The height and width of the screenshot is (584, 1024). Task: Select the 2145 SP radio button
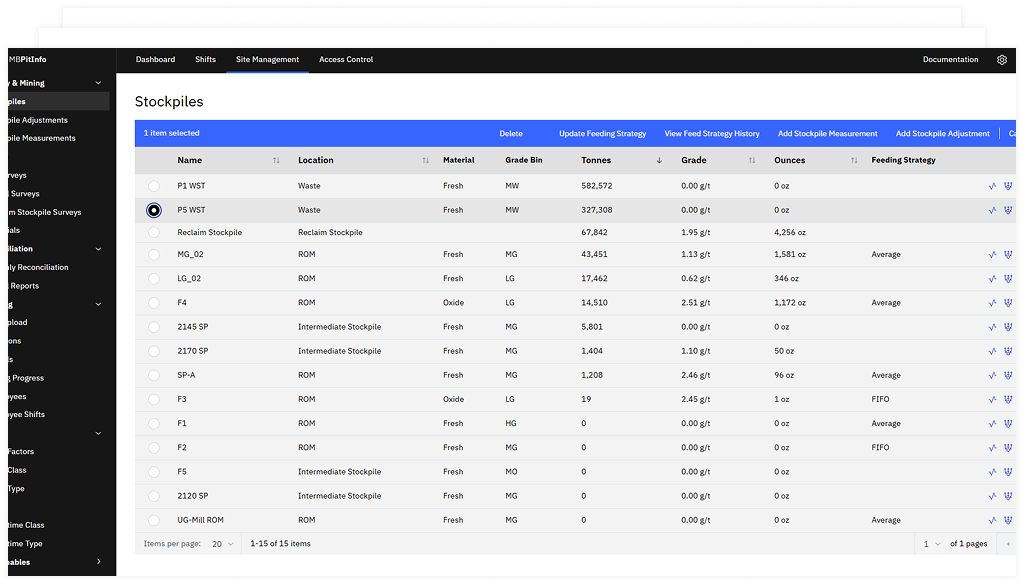pos(153,327)
